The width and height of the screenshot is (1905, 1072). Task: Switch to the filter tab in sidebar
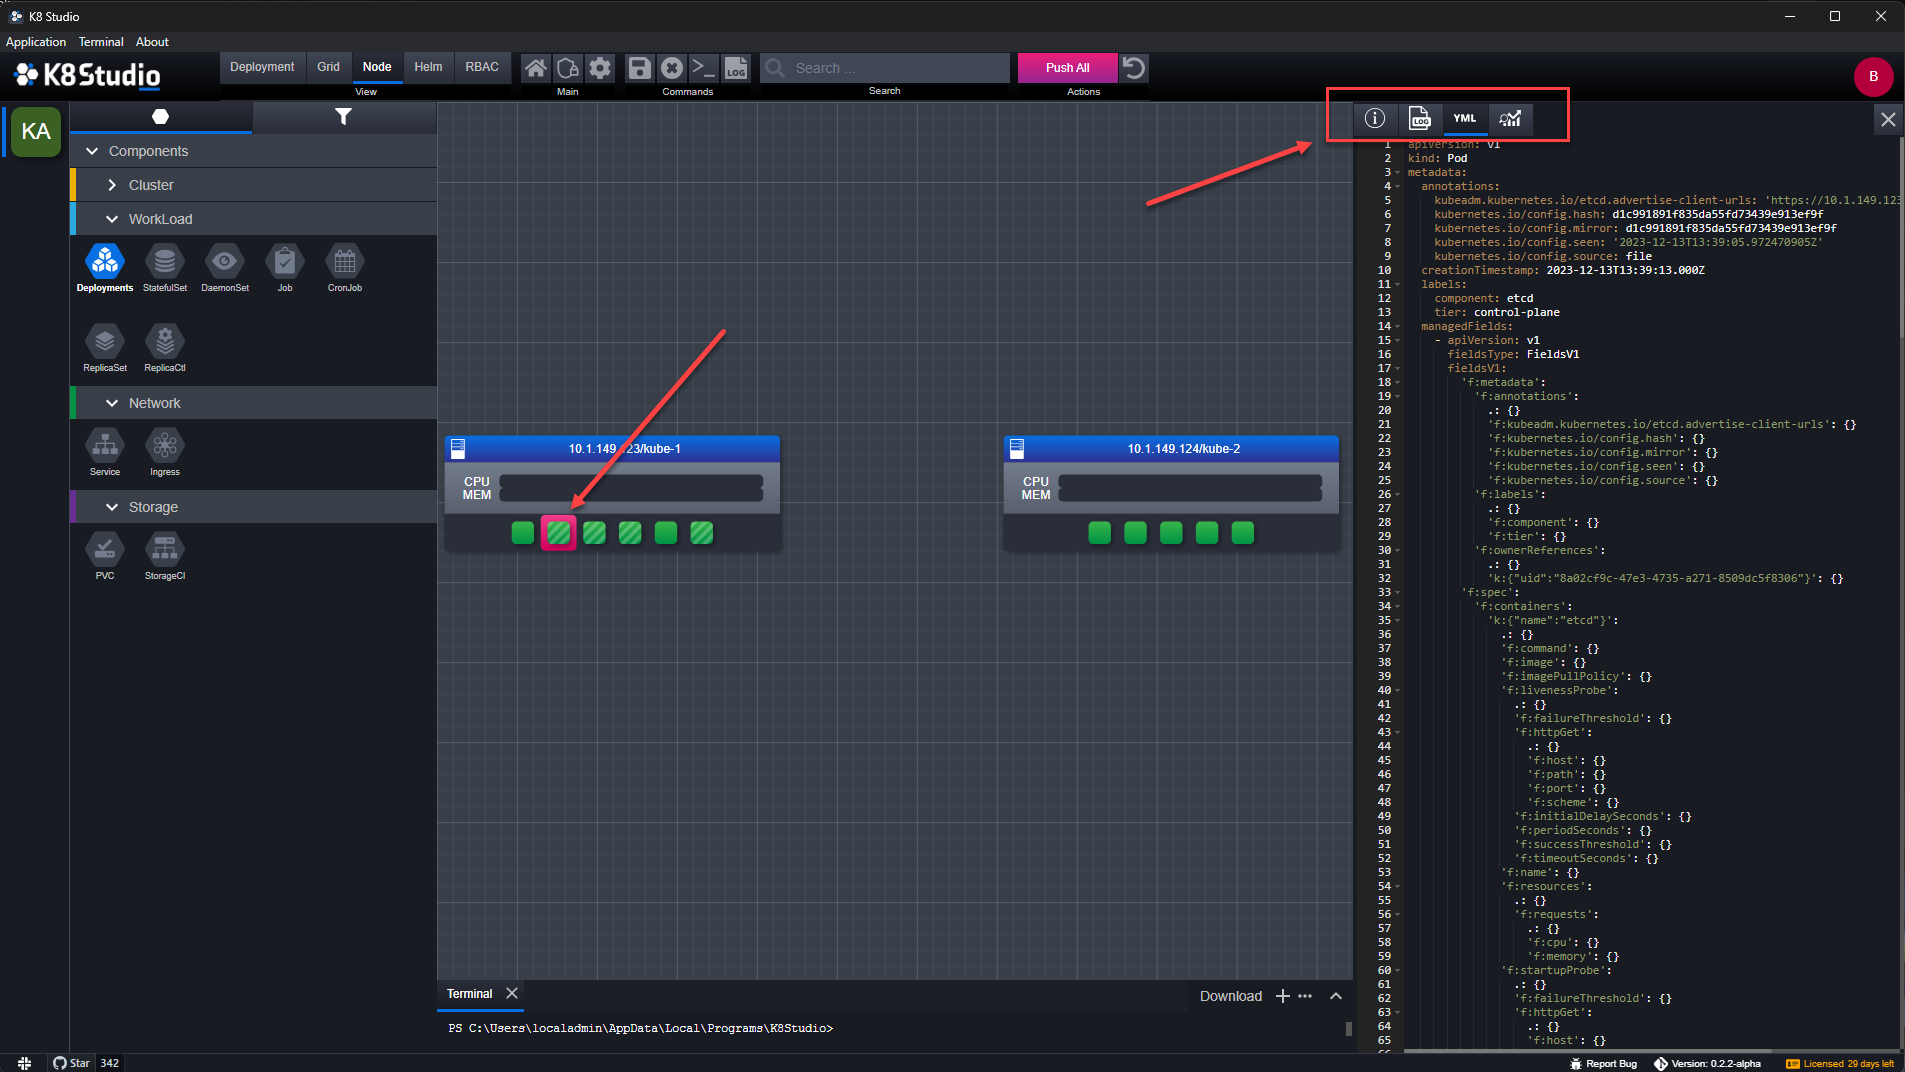tap(343, 117)
